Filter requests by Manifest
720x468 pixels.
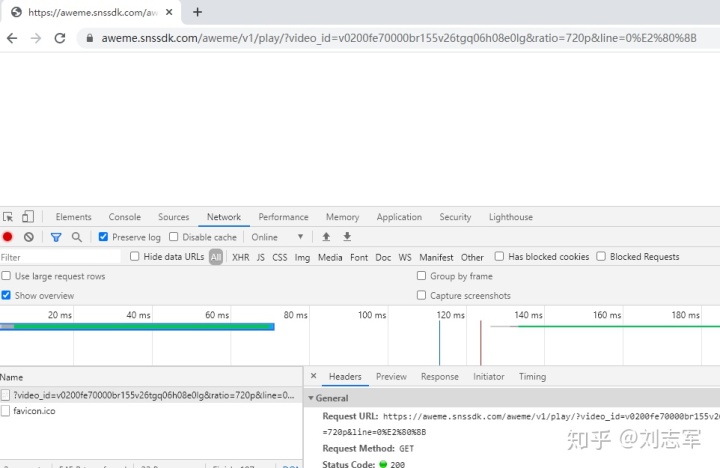pyautogui.click(x=436, y=257)
